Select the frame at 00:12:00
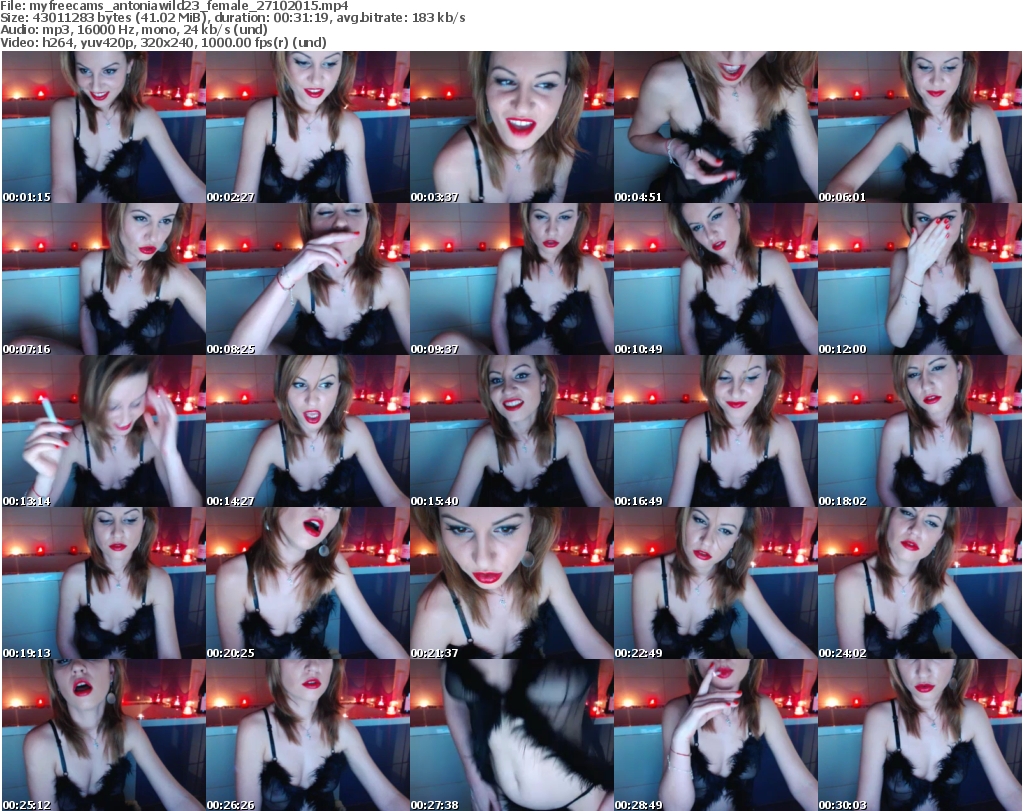This screenshot has width=1024, height=811. tap(920, 279)
